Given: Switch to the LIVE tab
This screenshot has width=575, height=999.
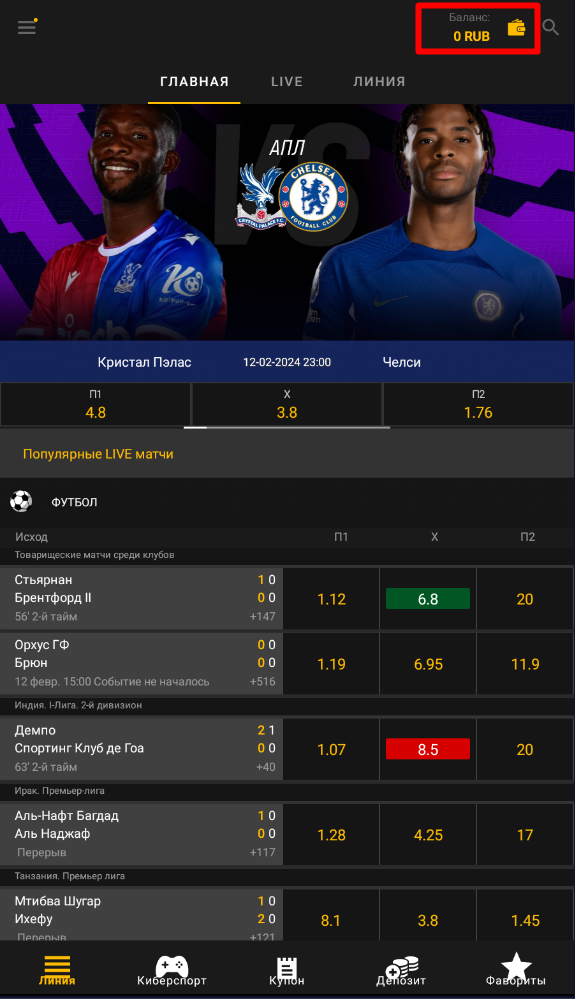Looking at the screenshot, I should (x=287, y=82).
